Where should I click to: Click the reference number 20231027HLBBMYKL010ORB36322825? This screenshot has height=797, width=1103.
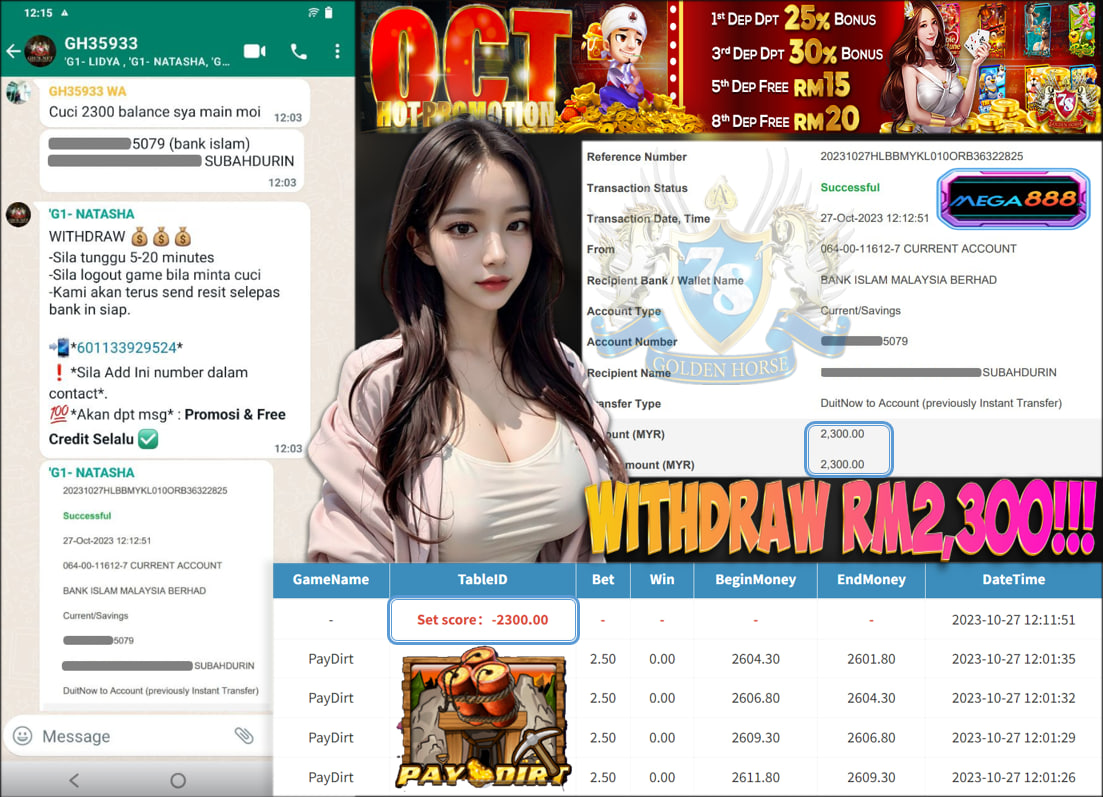(x=922, y=156)
